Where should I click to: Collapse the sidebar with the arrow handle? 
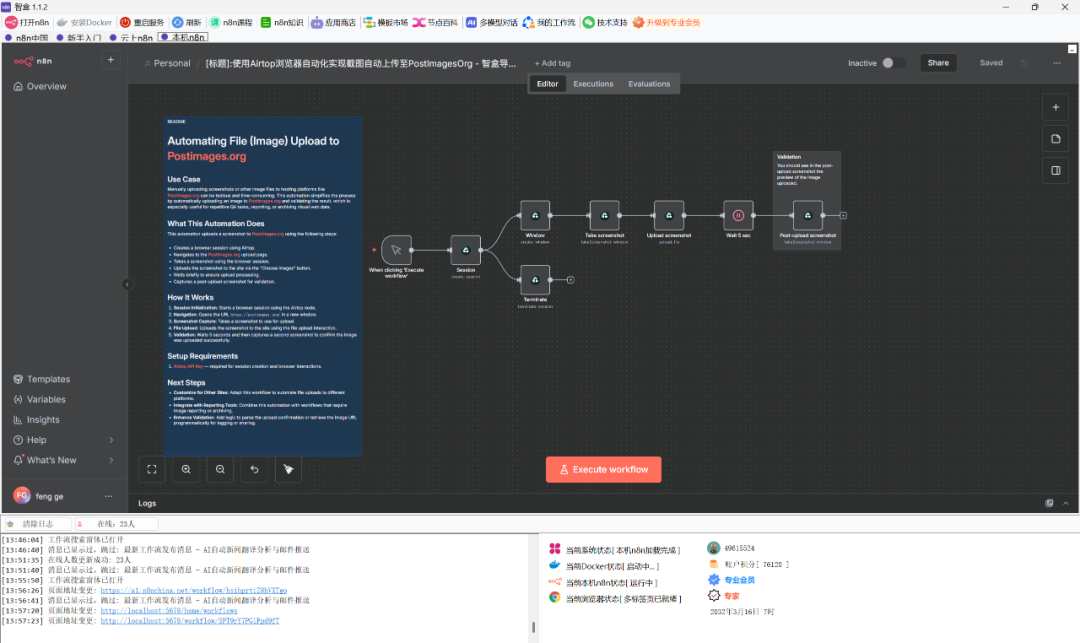click(127, 284)
